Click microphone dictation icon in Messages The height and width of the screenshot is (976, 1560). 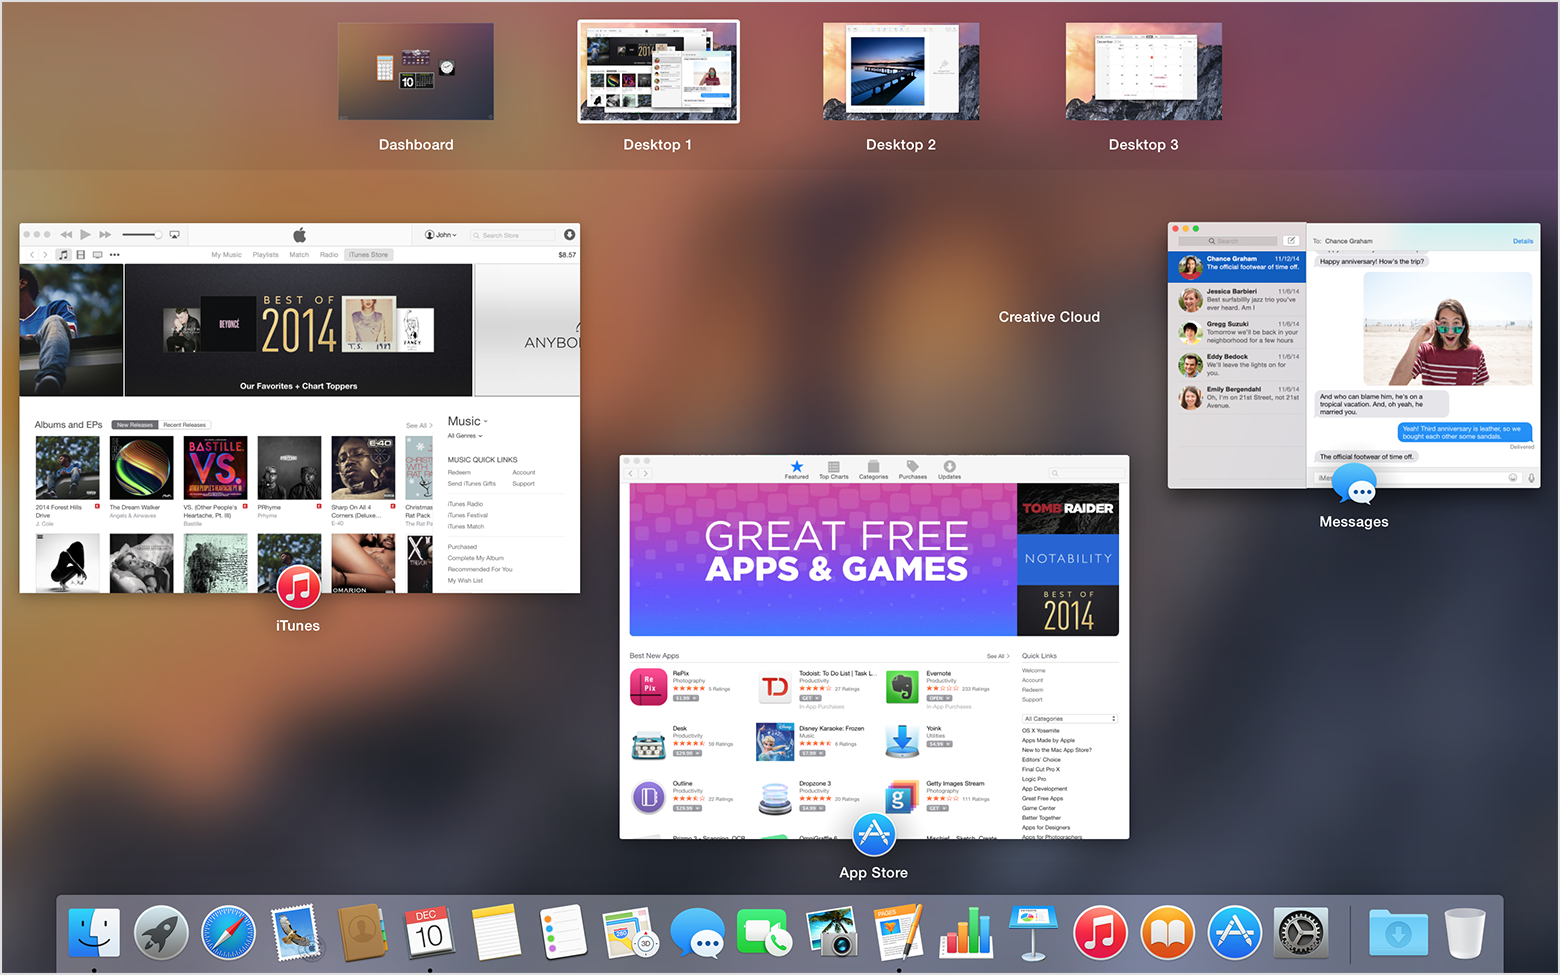[1530, 478]
